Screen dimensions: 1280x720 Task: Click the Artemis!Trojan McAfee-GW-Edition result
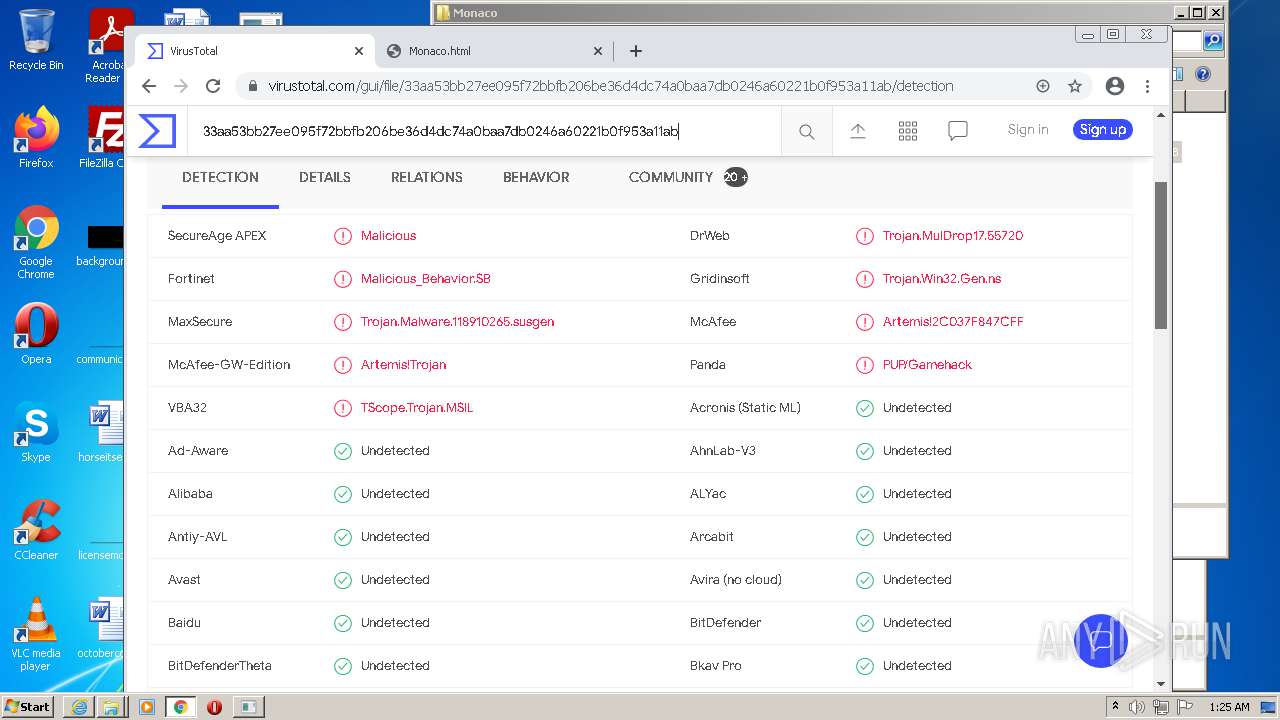coord(404,365)
